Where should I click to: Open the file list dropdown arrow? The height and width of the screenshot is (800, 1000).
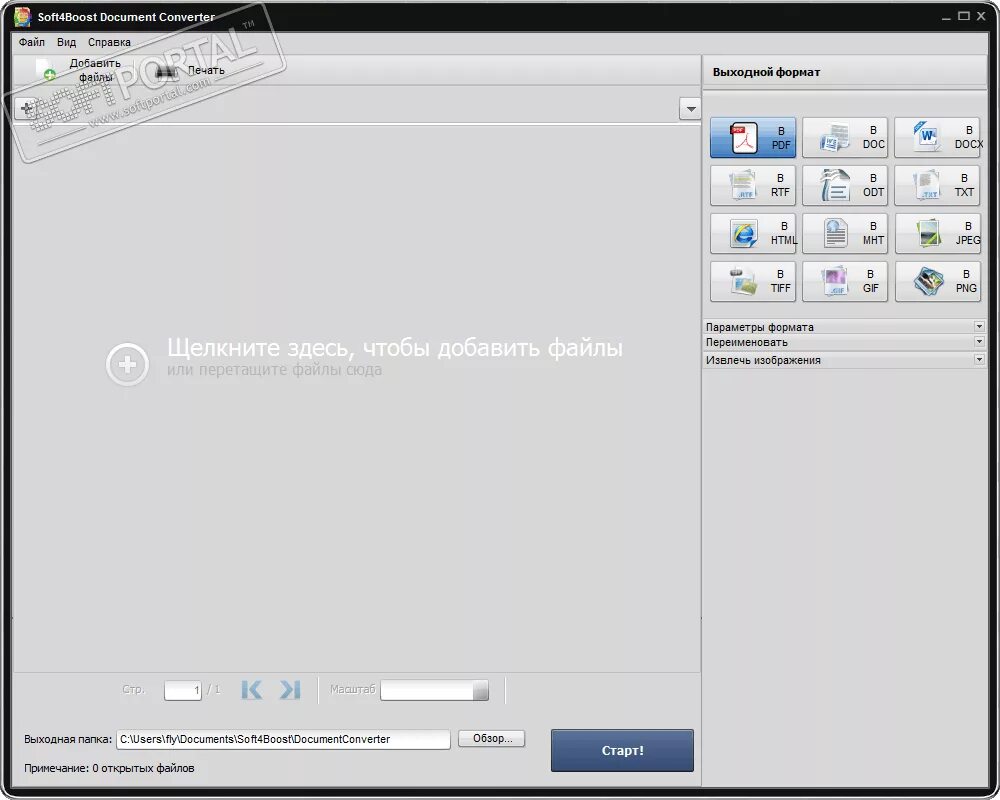[x=690, y=108]
